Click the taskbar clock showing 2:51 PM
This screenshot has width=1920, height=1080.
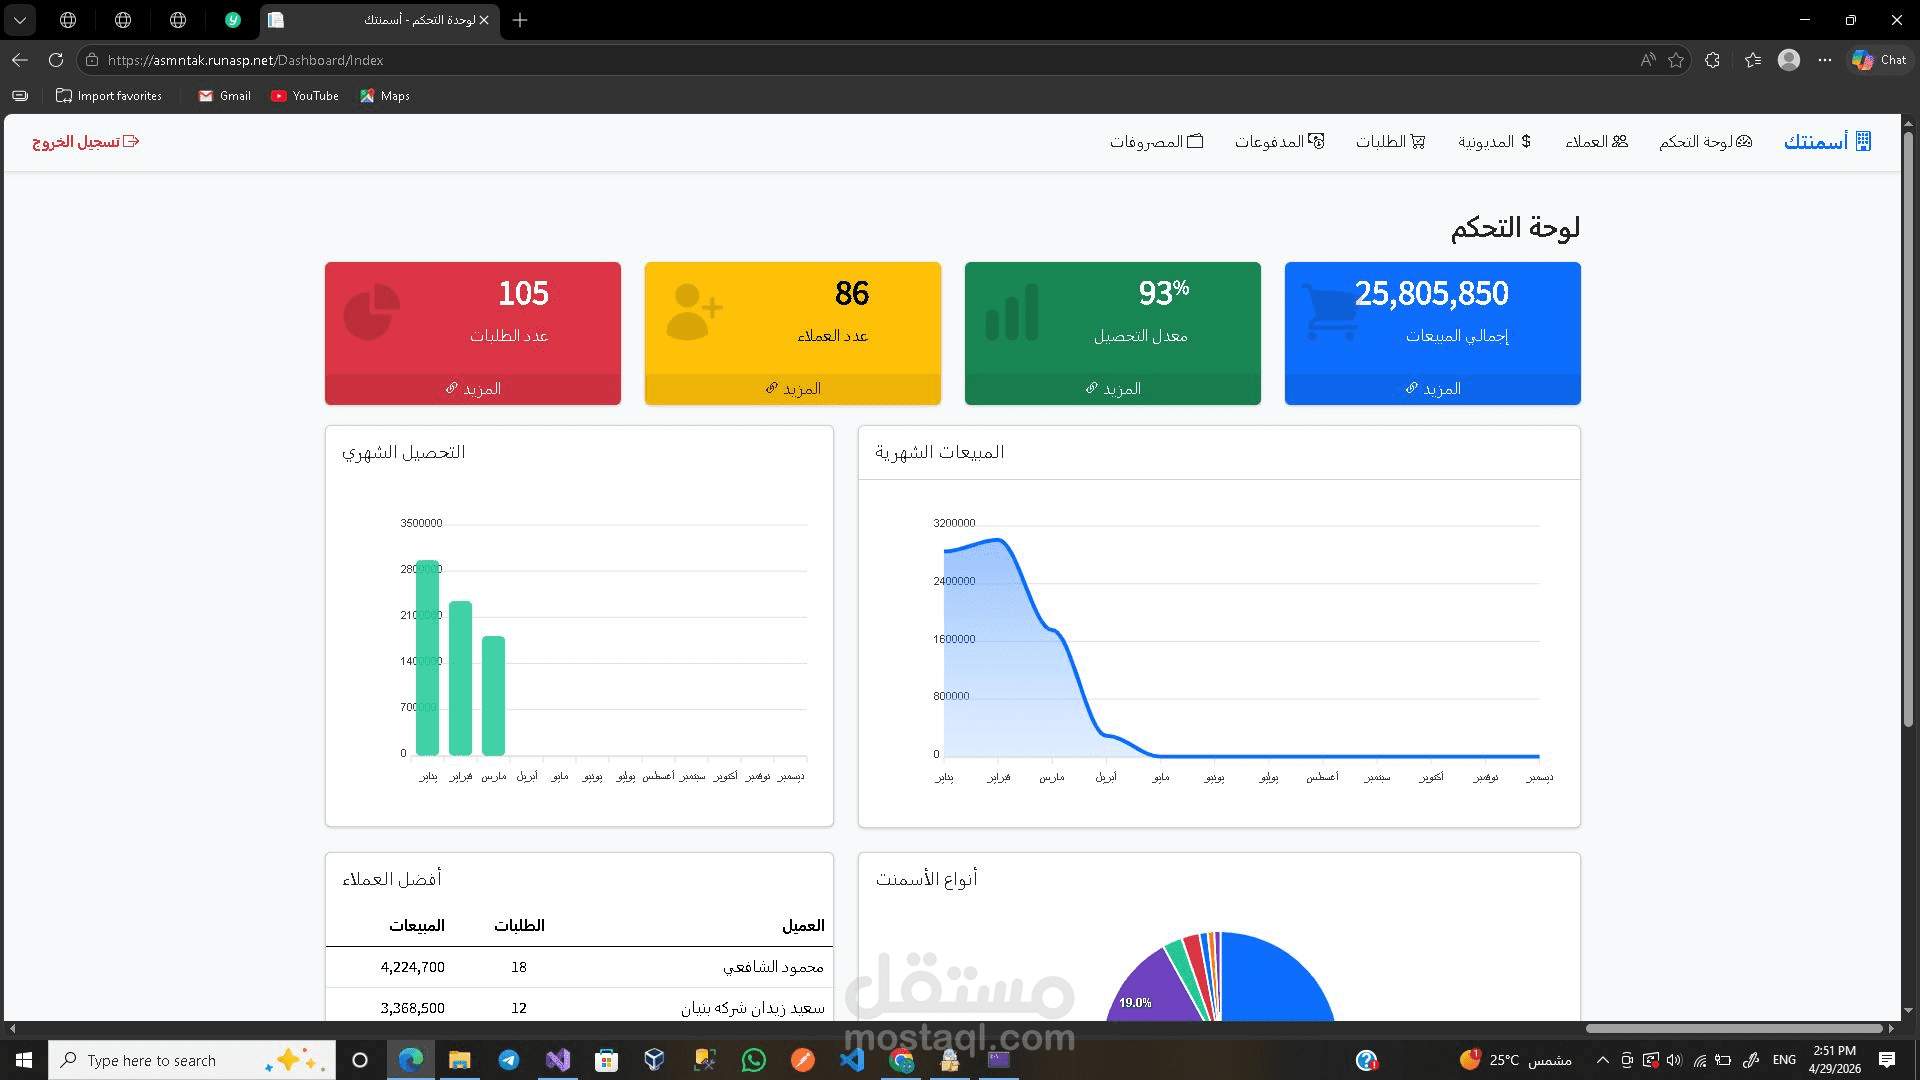click(x=1835, y=1060)
